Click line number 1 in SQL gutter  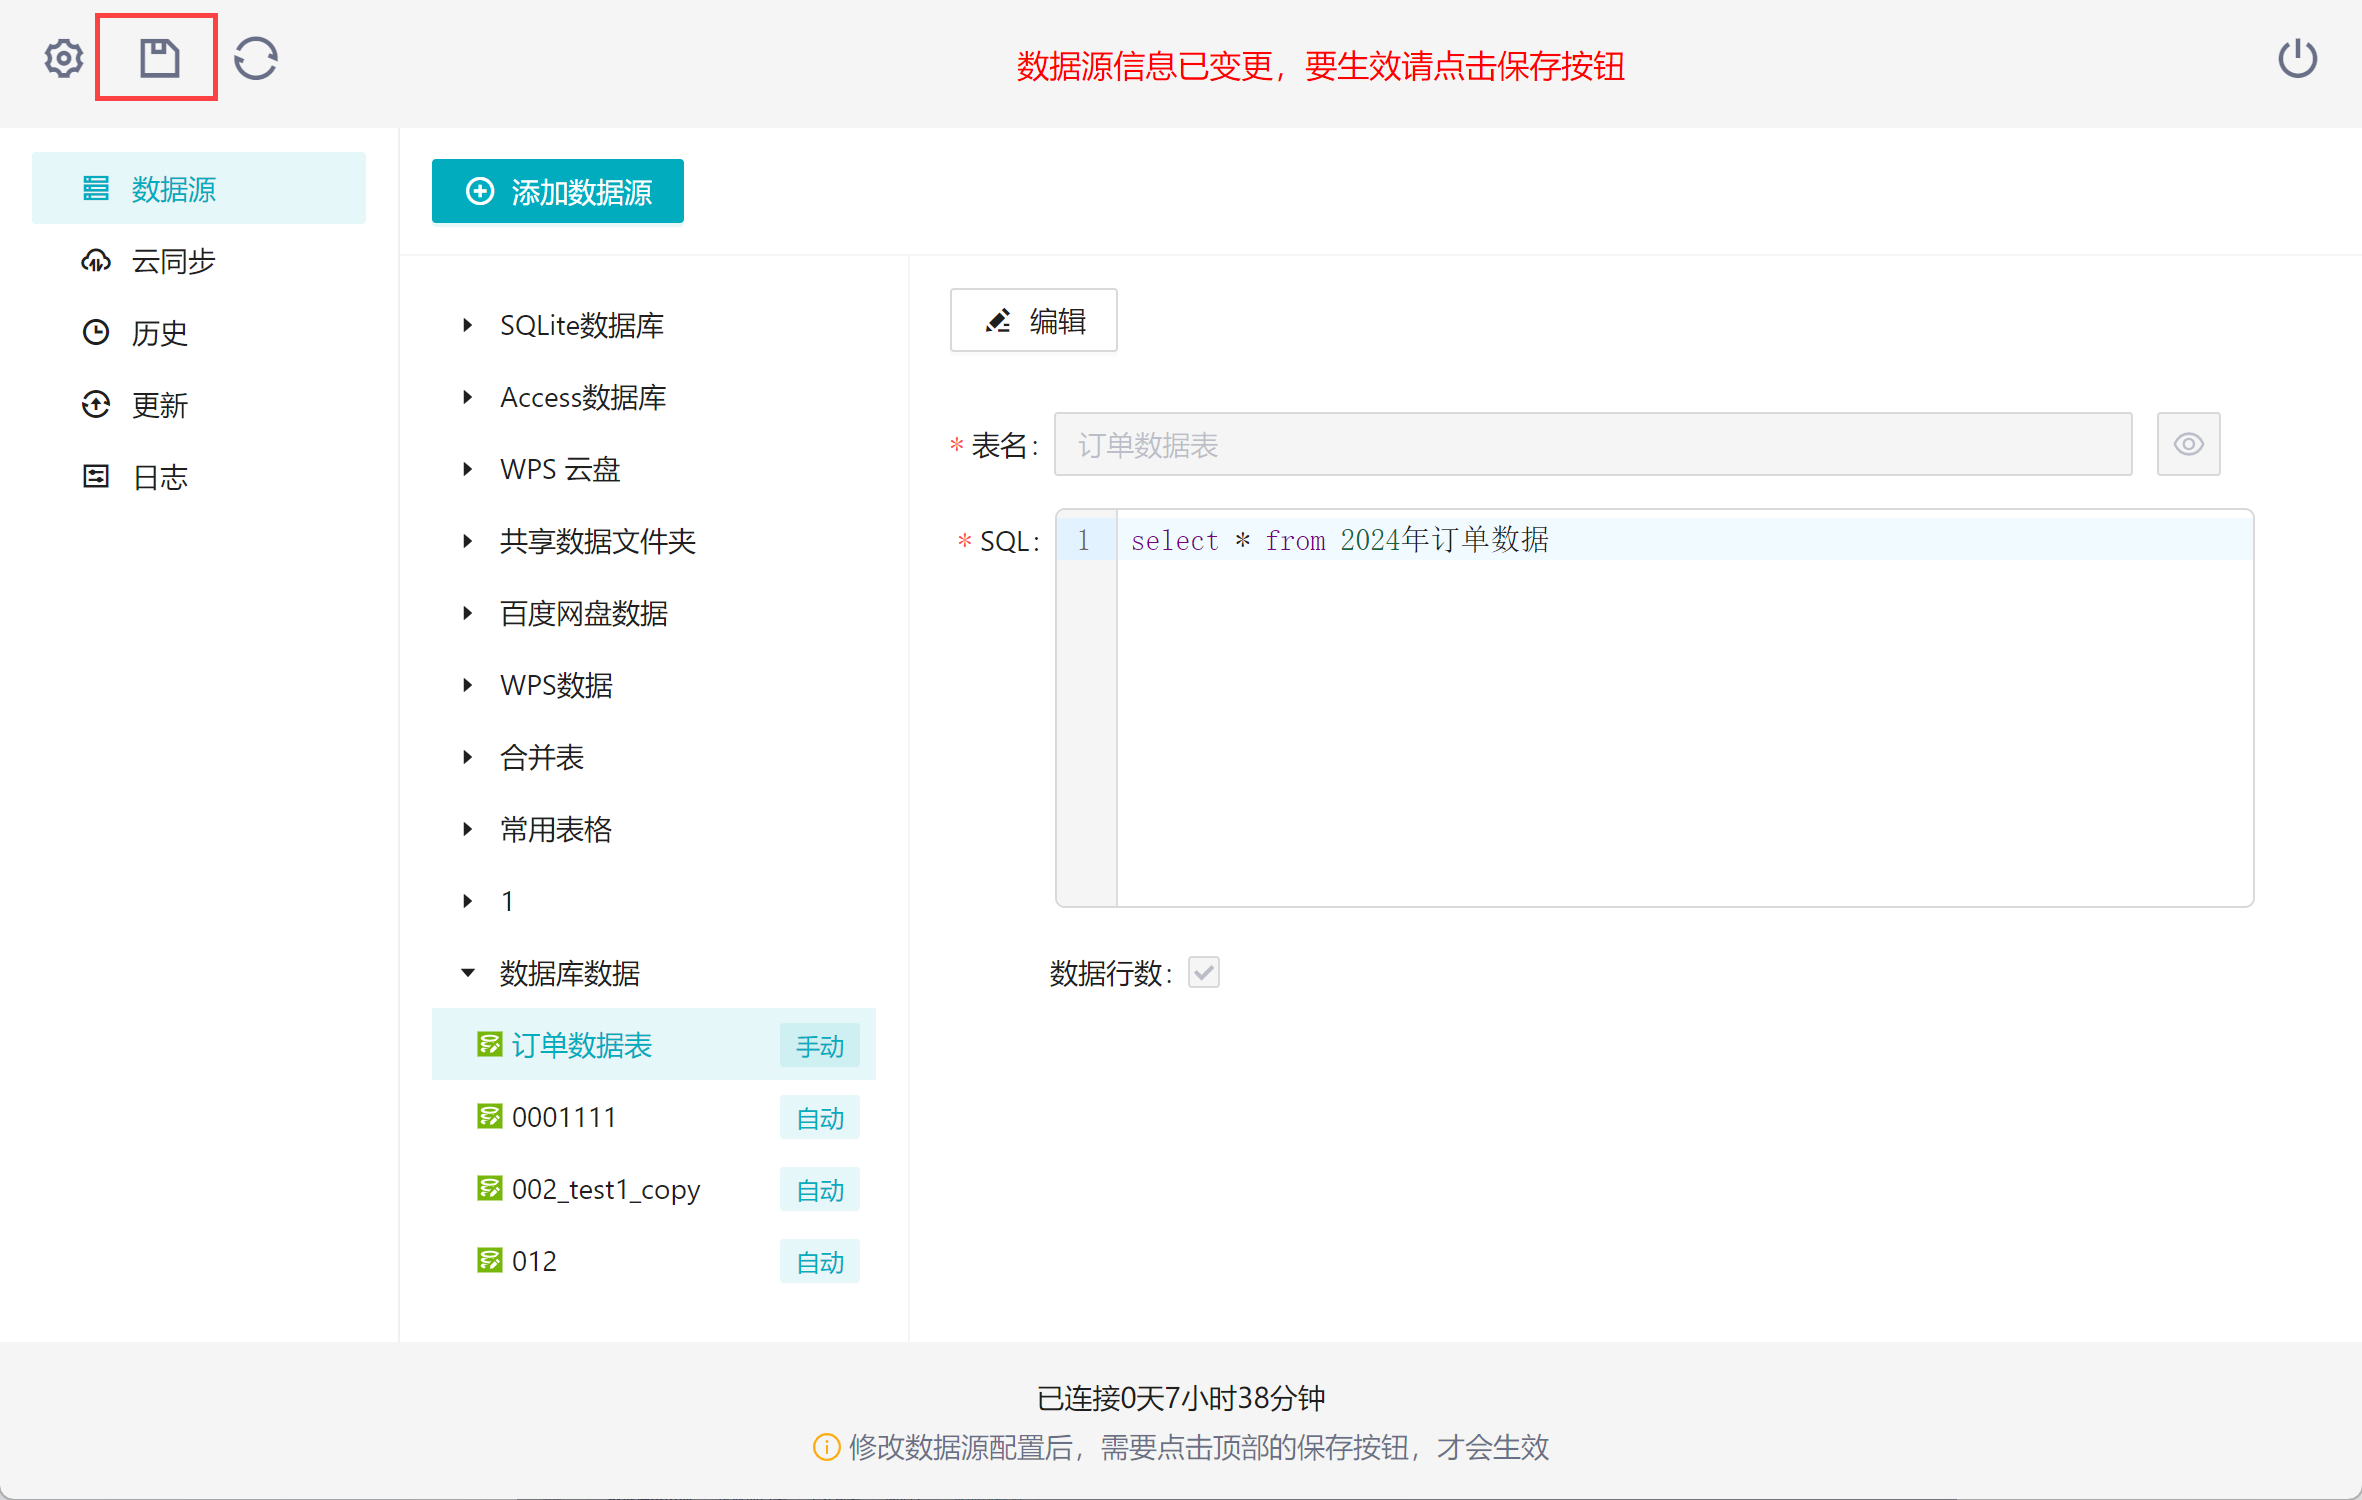[1084, 540]
